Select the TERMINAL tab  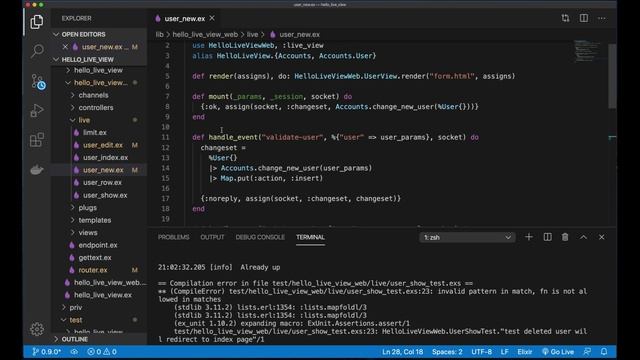pos(310,237)
